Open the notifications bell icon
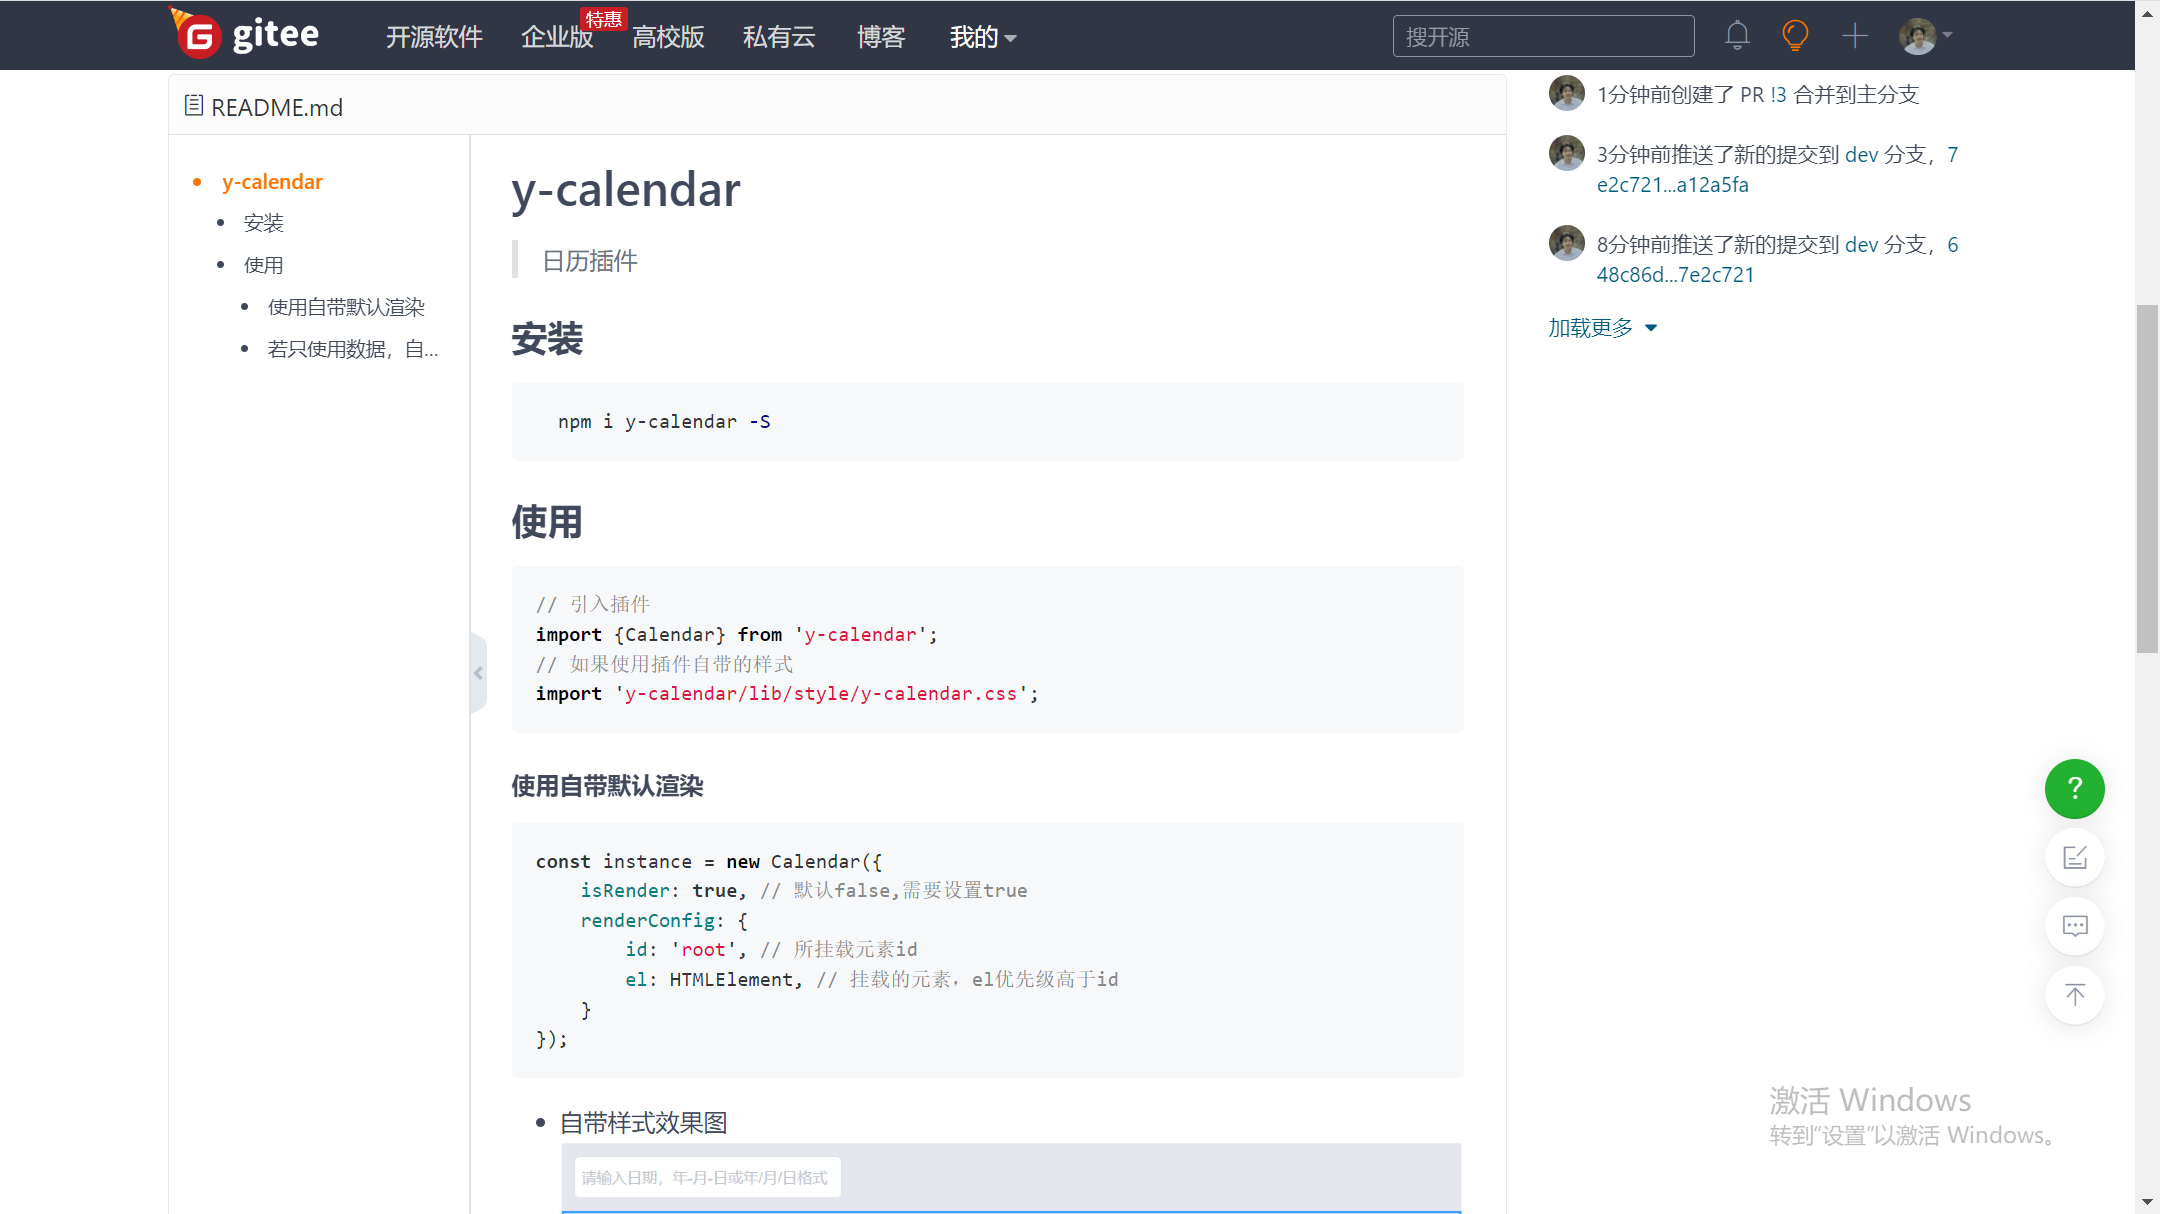 click(1737, 36)
